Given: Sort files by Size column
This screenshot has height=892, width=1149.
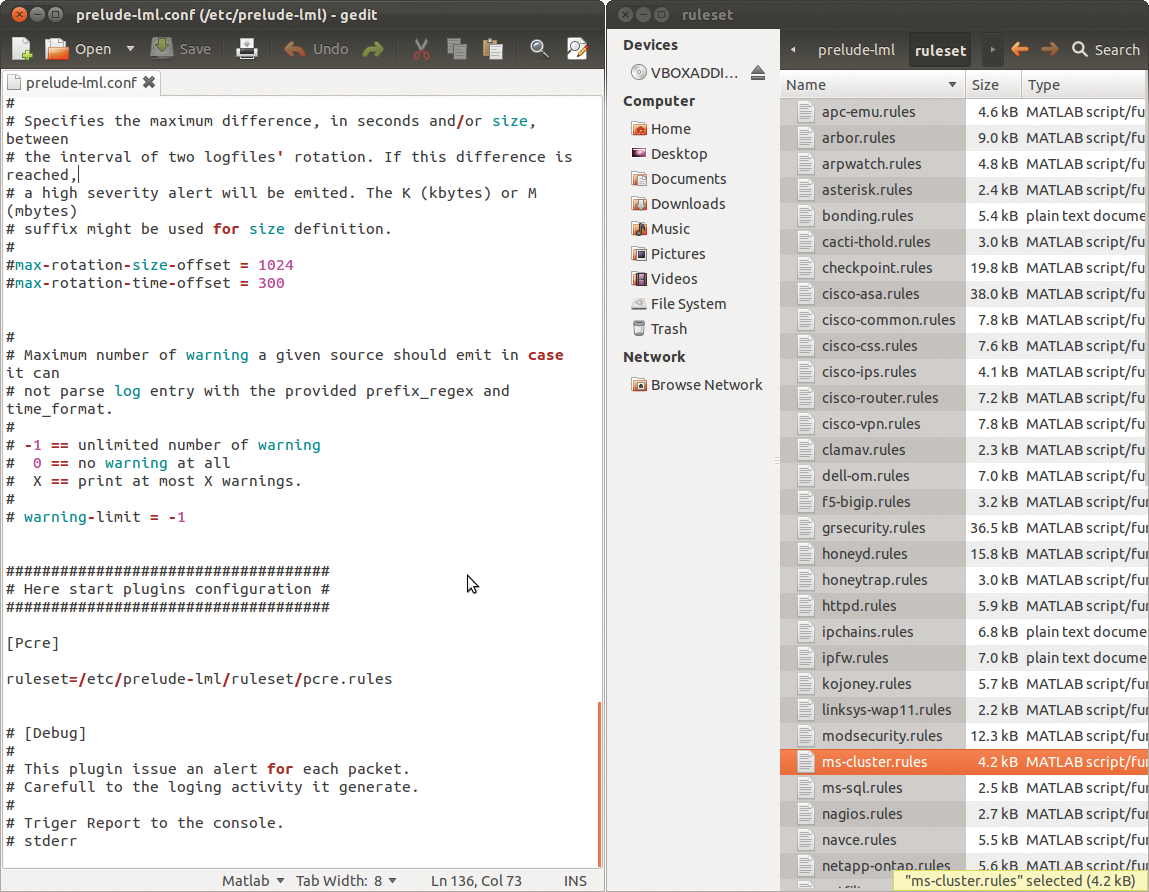Looking at the screenshot, I should click(993, 85).
